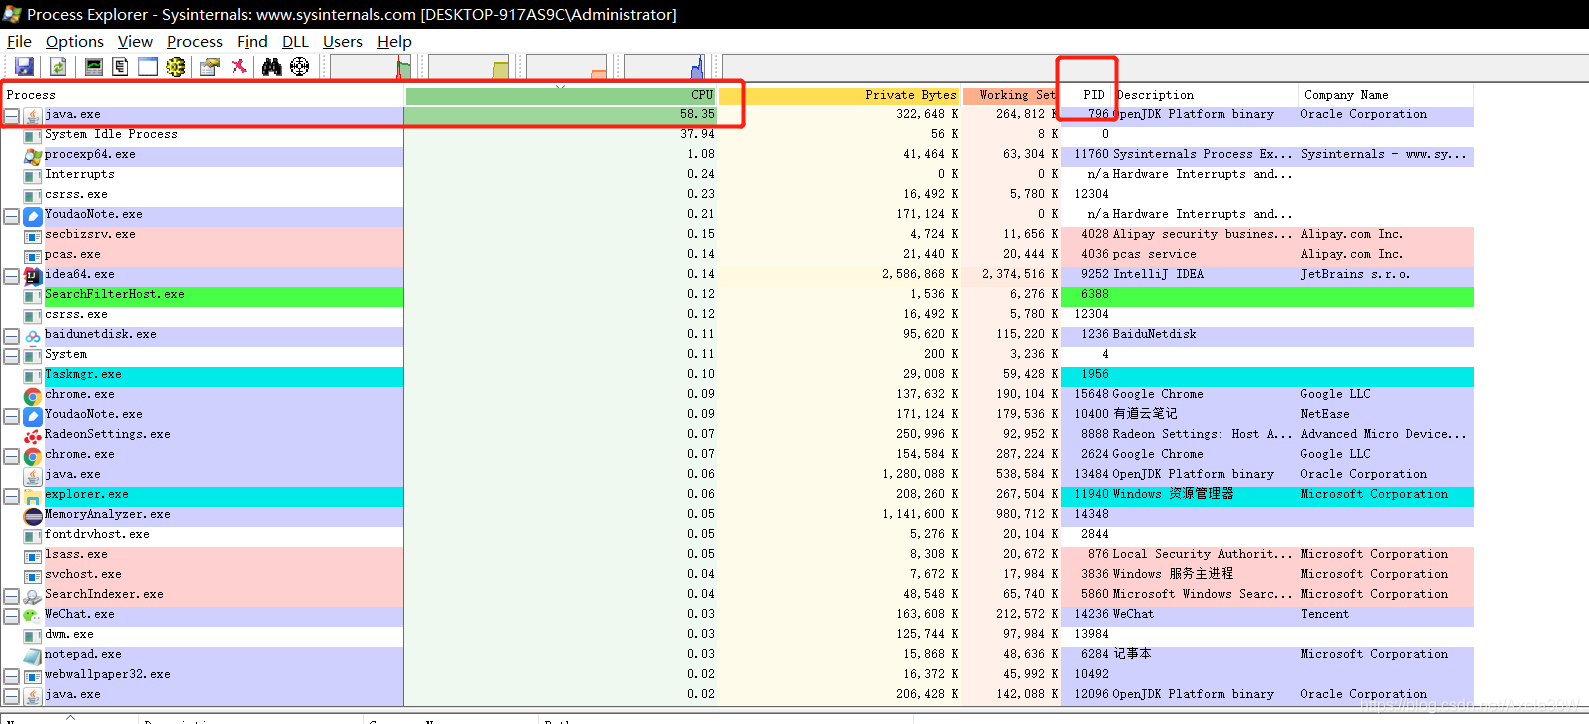Click the RadeonSettings.exe process icon
Image resolution: width=1589 pixels, height=724 pixels.
[x=33, y=435]
